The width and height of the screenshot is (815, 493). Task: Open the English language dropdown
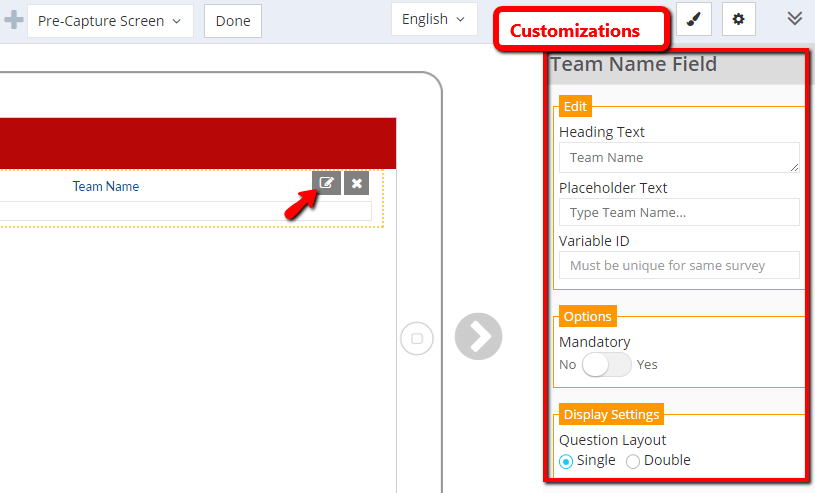point(434,19)
